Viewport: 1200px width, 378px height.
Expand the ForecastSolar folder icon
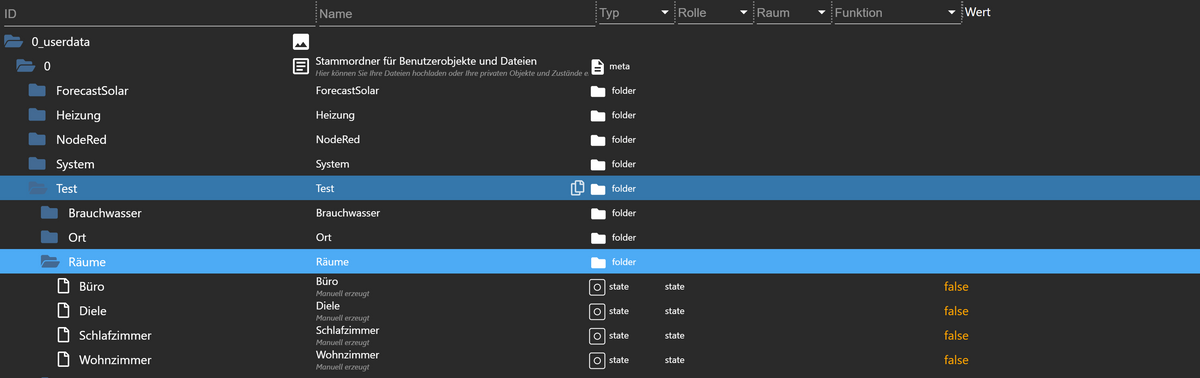pos(37,91)
